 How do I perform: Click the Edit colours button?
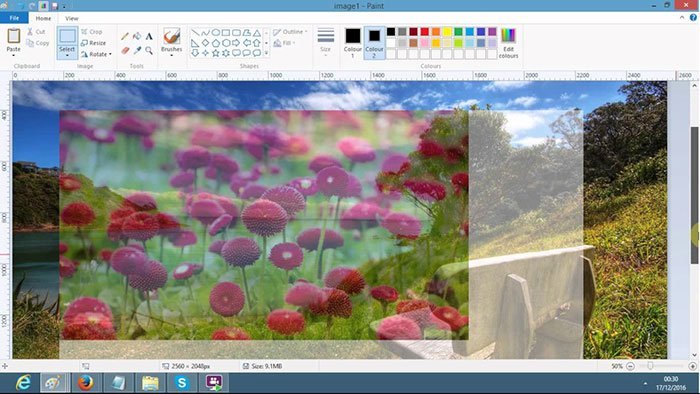coord(508,43)
